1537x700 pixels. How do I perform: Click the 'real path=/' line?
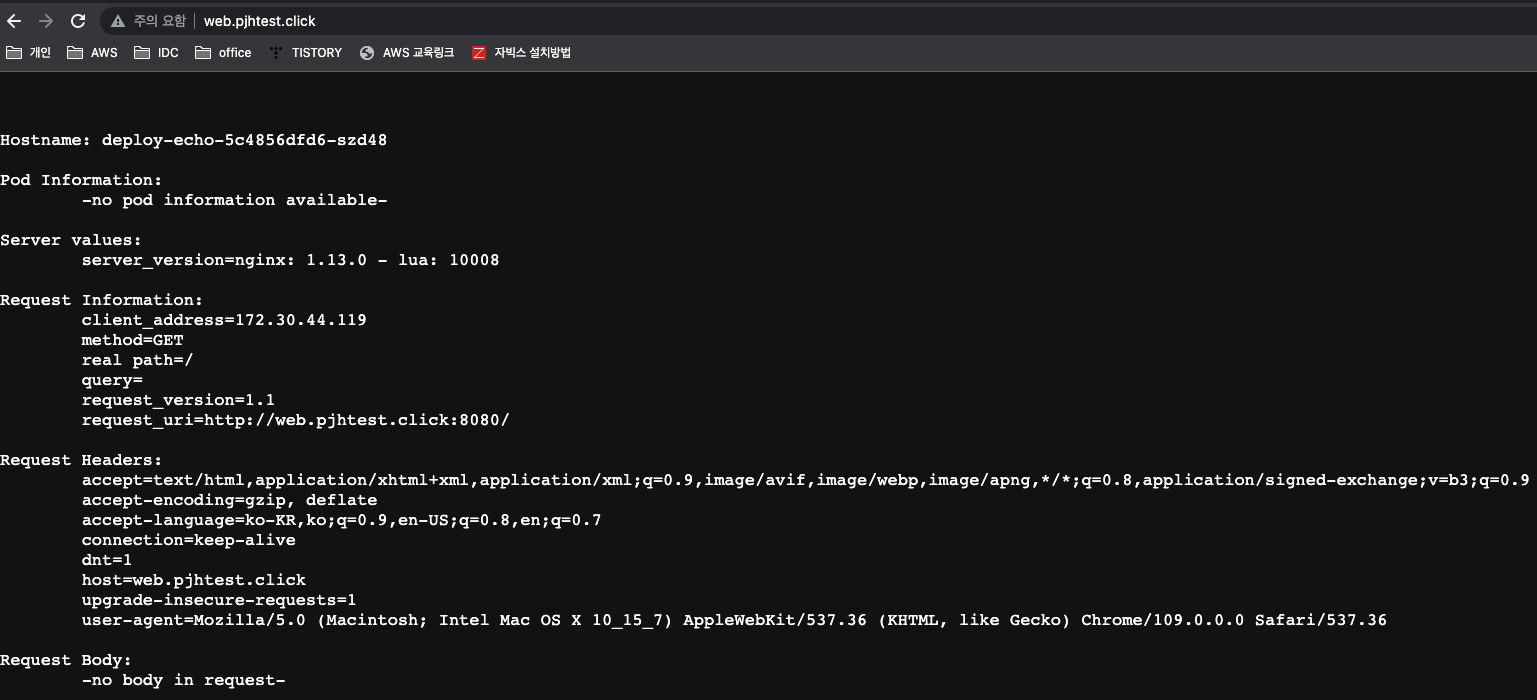(x=138, y=360)
